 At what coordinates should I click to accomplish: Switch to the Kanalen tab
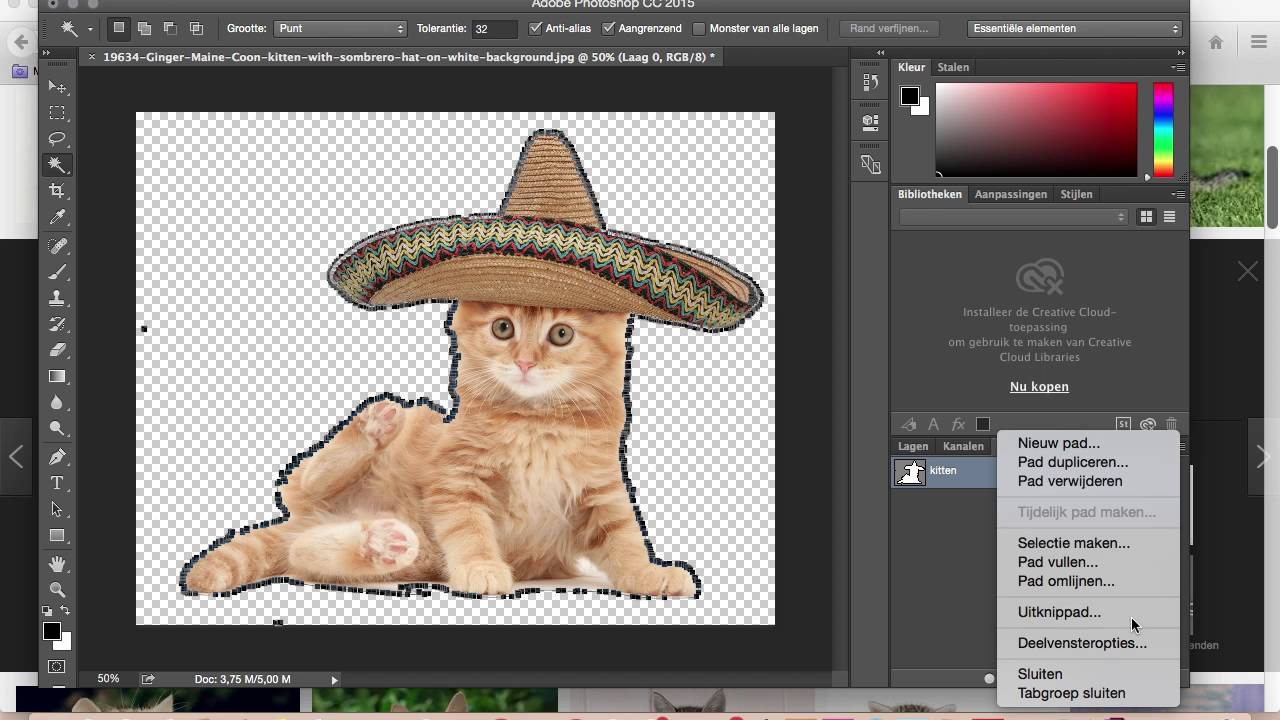[x=963, y=446]
